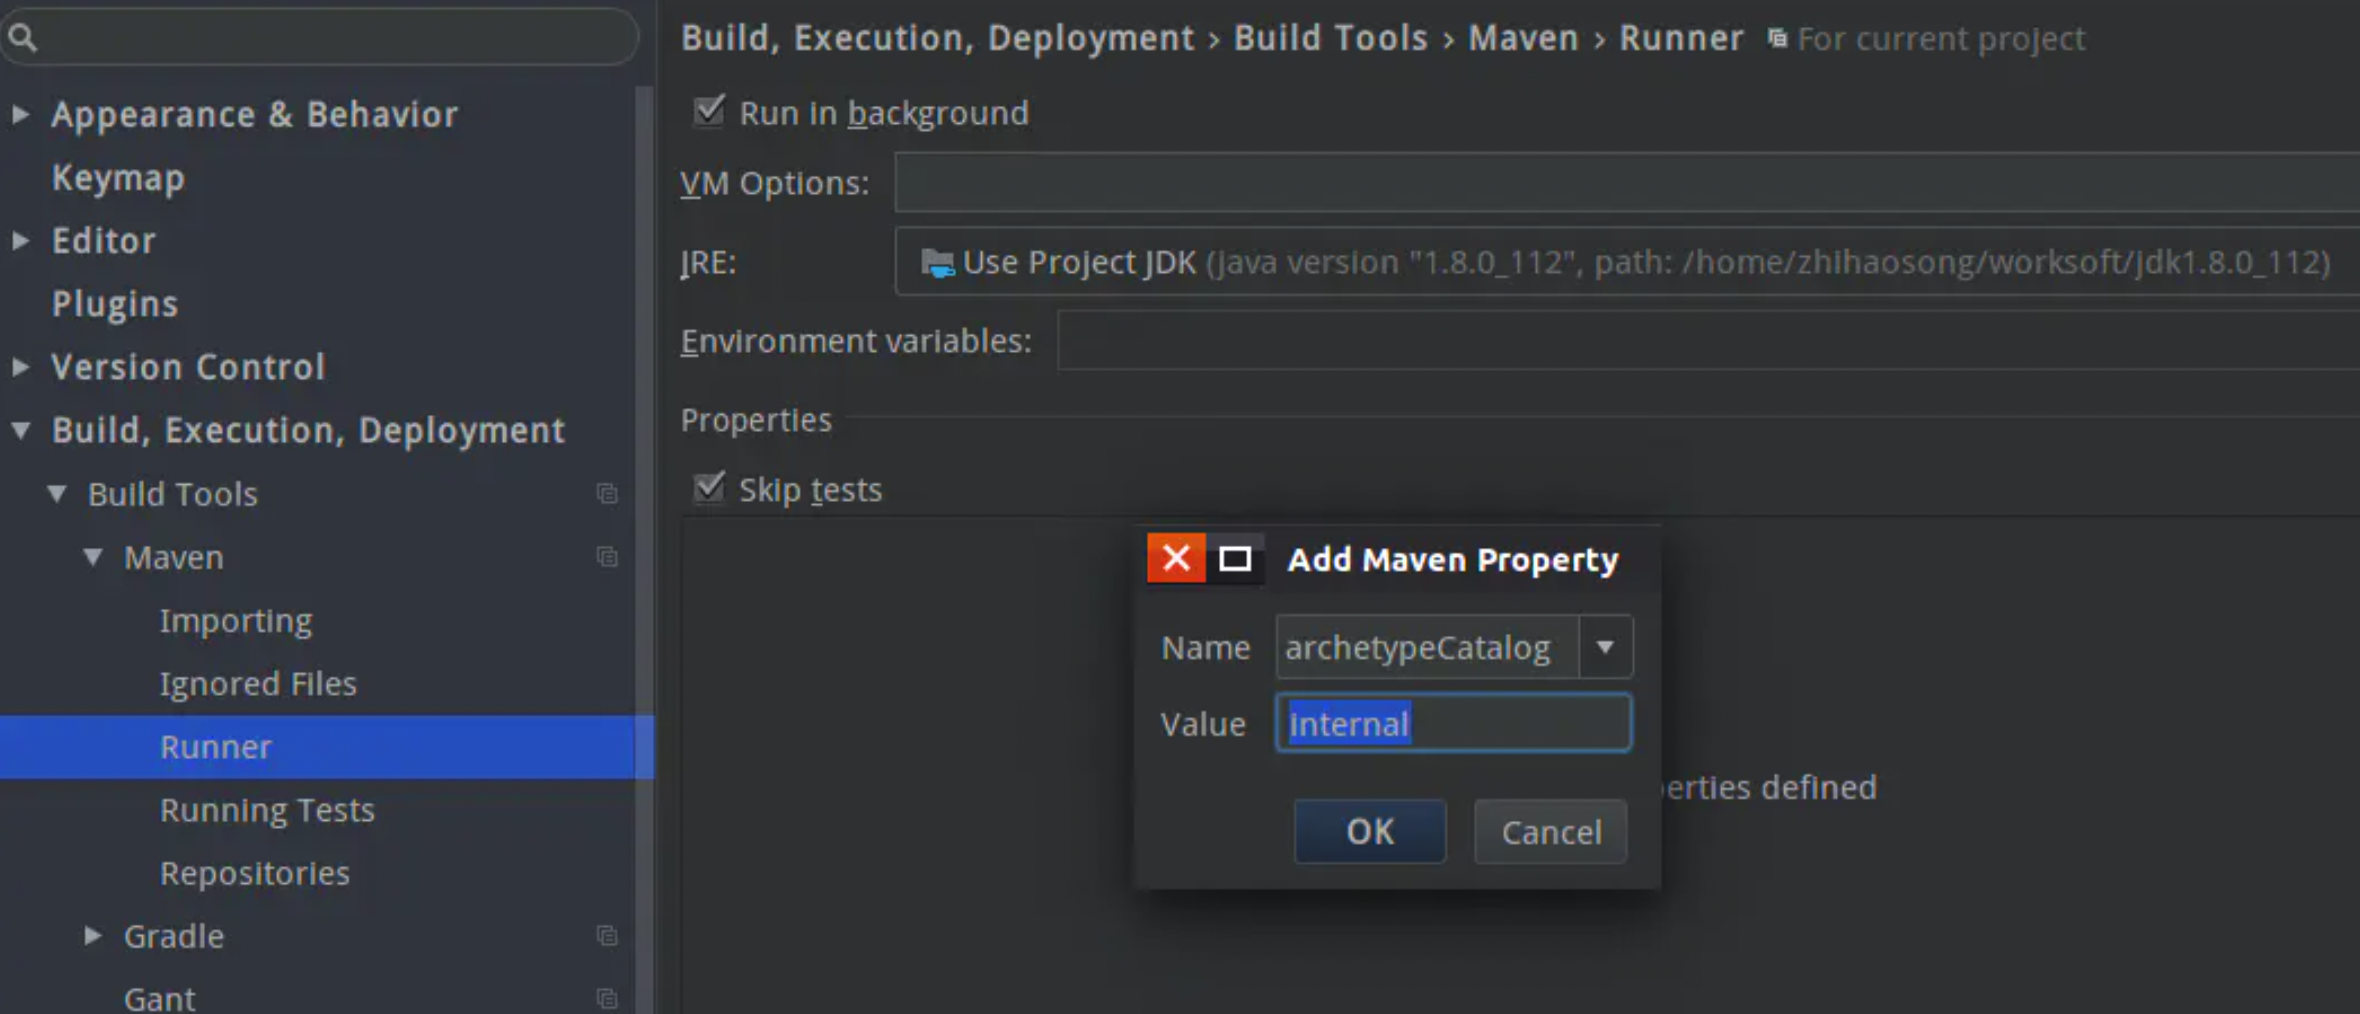Image resolution: width=2360 pixels, height=1014 pixels.
Task: Click the Environment variables input field
Action: tap(1709, 340)
